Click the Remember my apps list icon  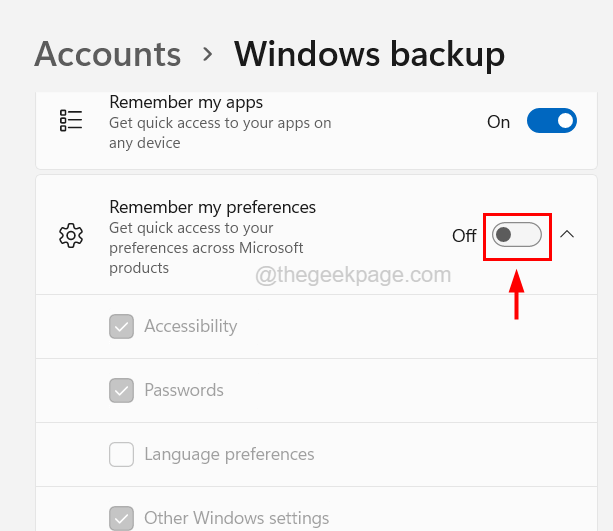pyautogui.click(x=71, y=122)
